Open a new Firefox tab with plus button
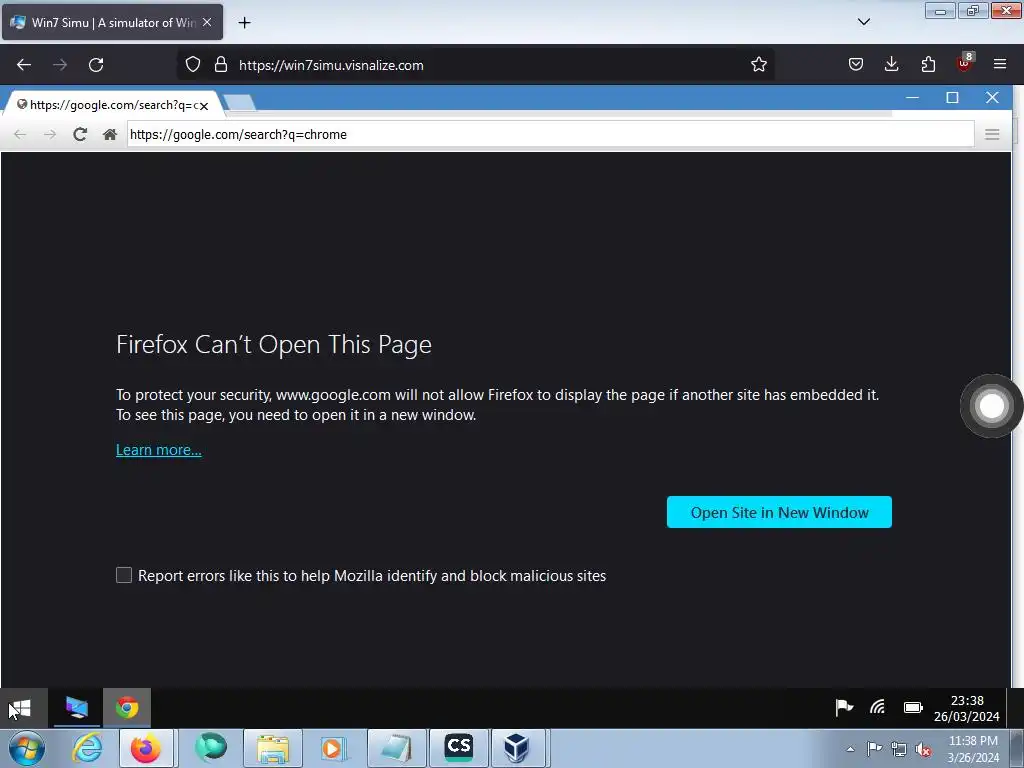This screenshot has width=1024, height=768. click(x=244, y=23)
